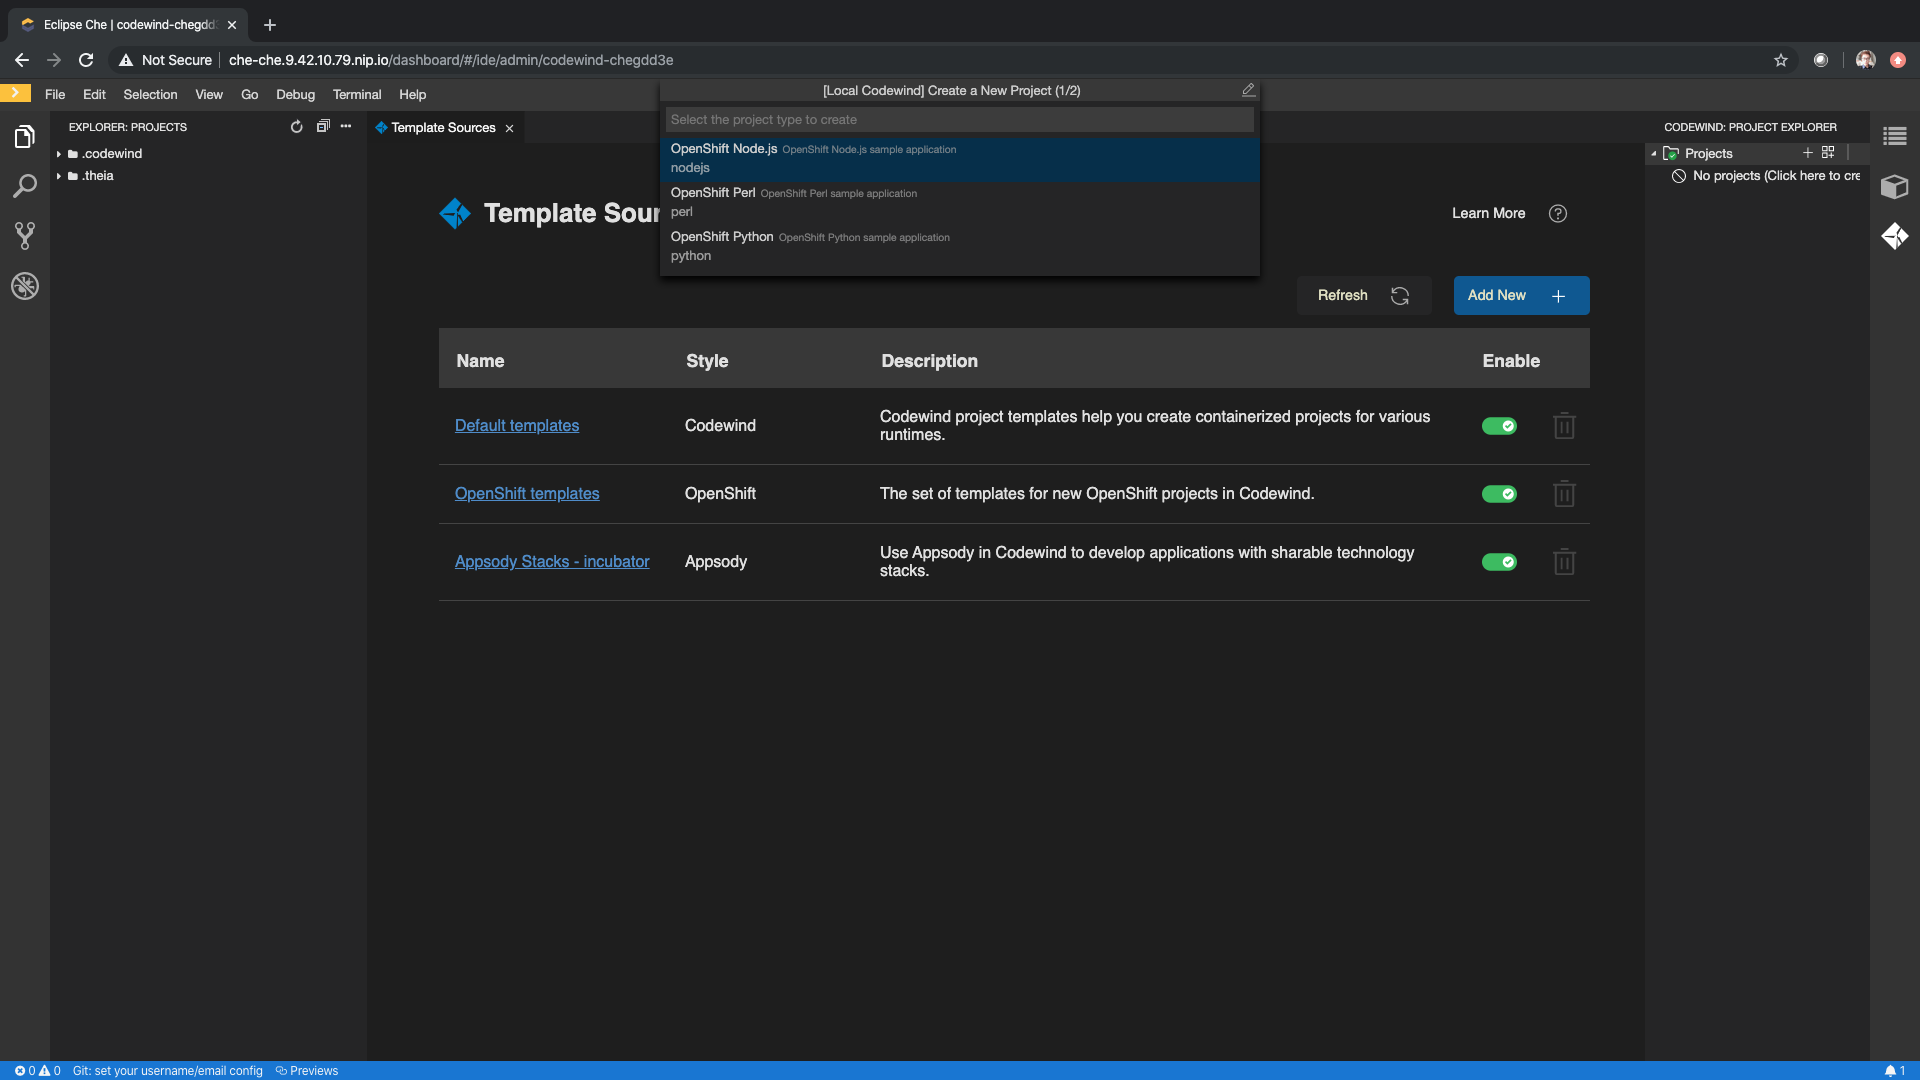Open the Debug view in the left sidebar

tap(24, 286)
